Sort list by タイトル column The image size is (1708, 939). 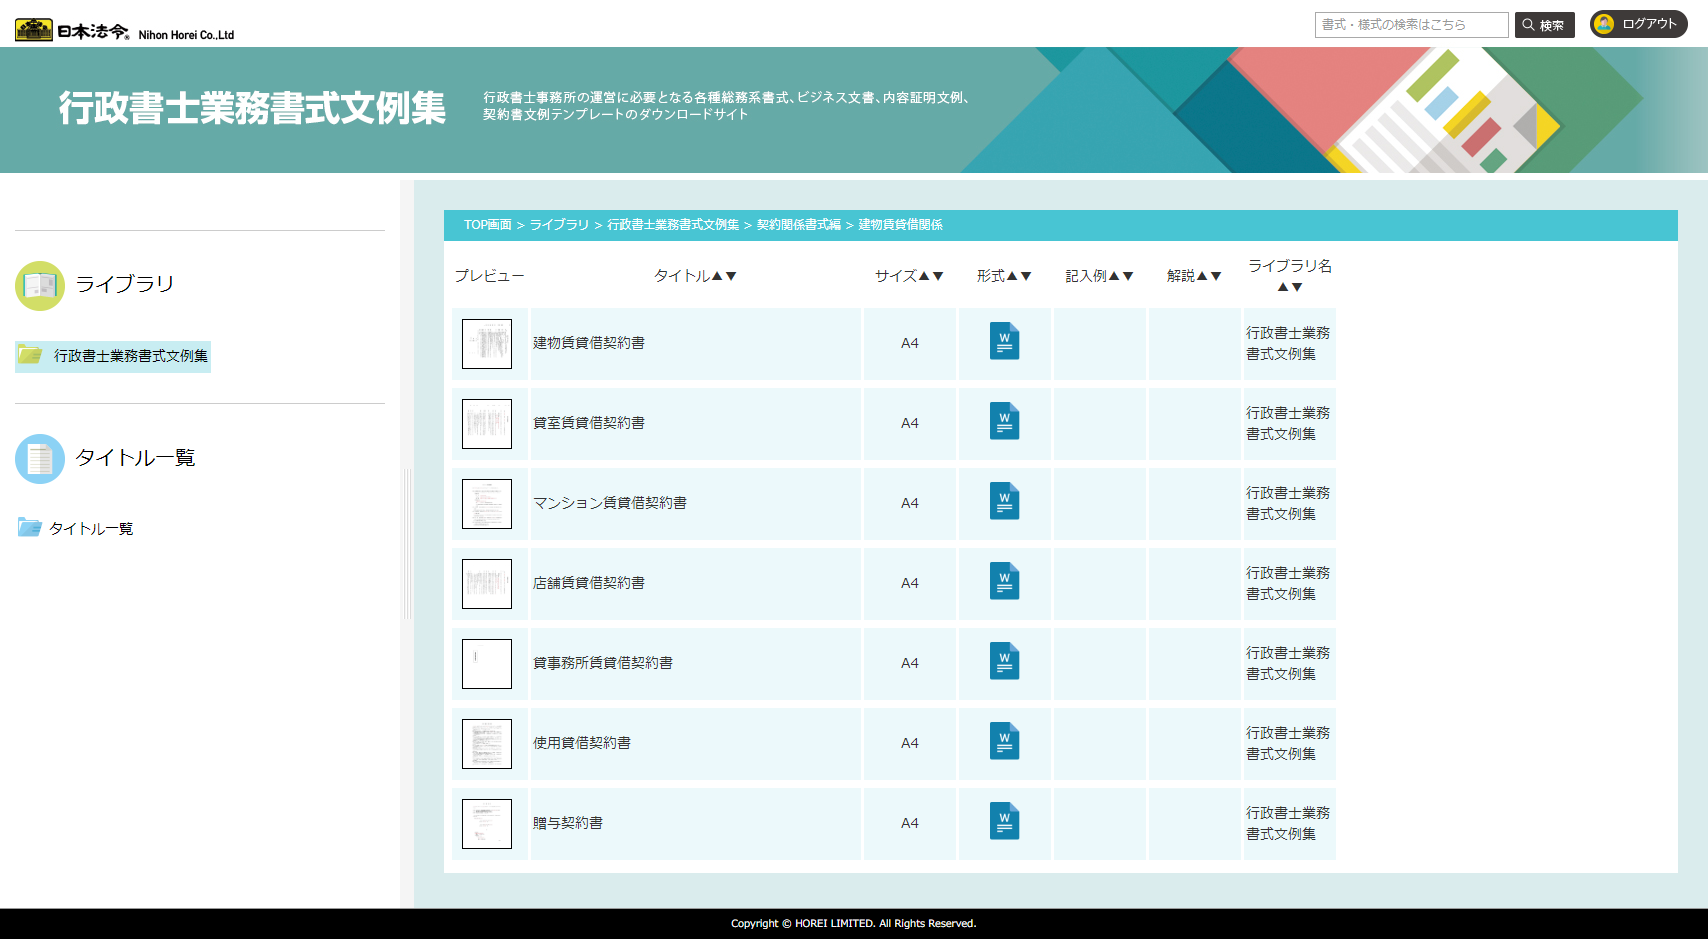click(695, 276)
